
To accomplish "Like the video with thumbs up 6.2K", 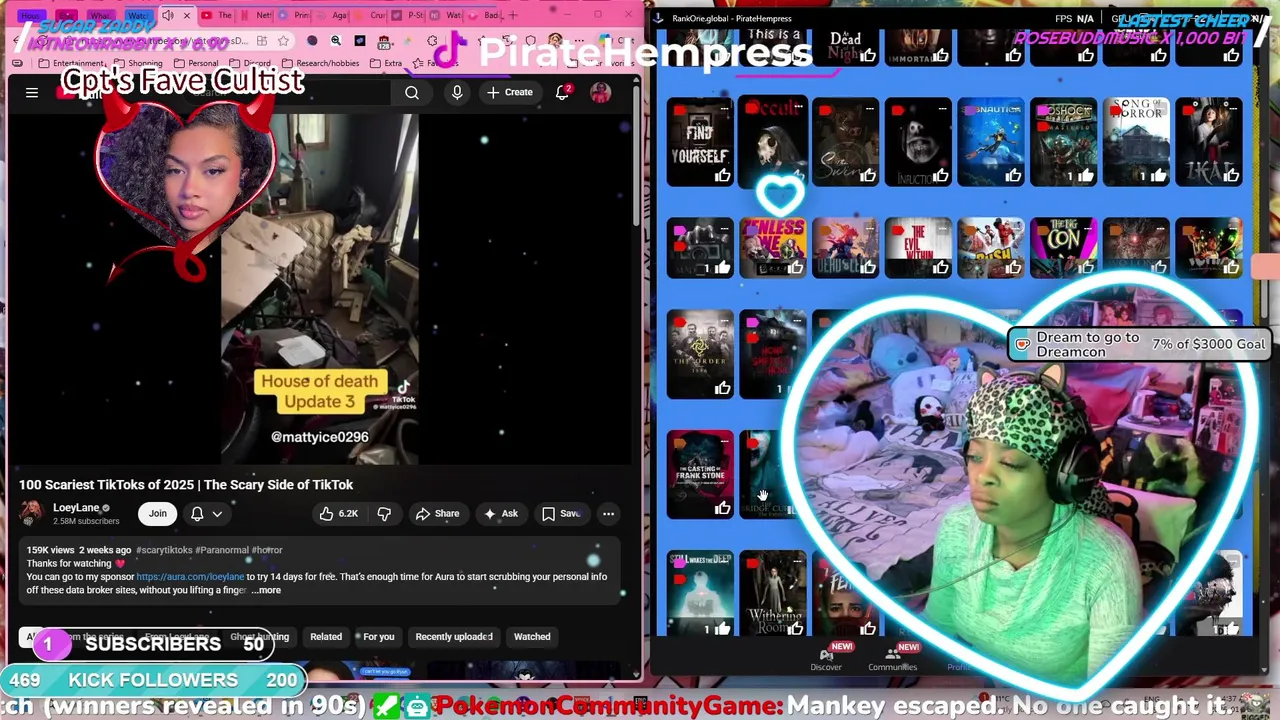I will [338, 514].
